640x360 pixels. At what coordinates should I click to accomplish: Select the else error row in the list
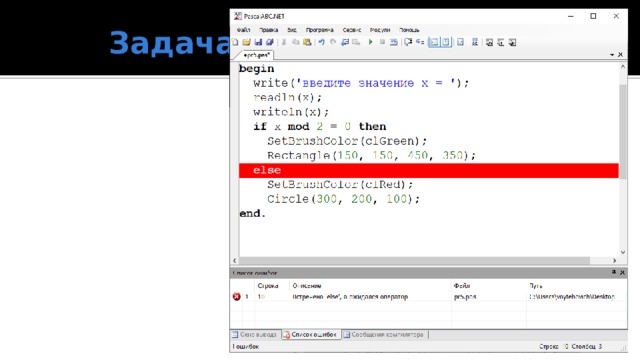click(429, 297)
